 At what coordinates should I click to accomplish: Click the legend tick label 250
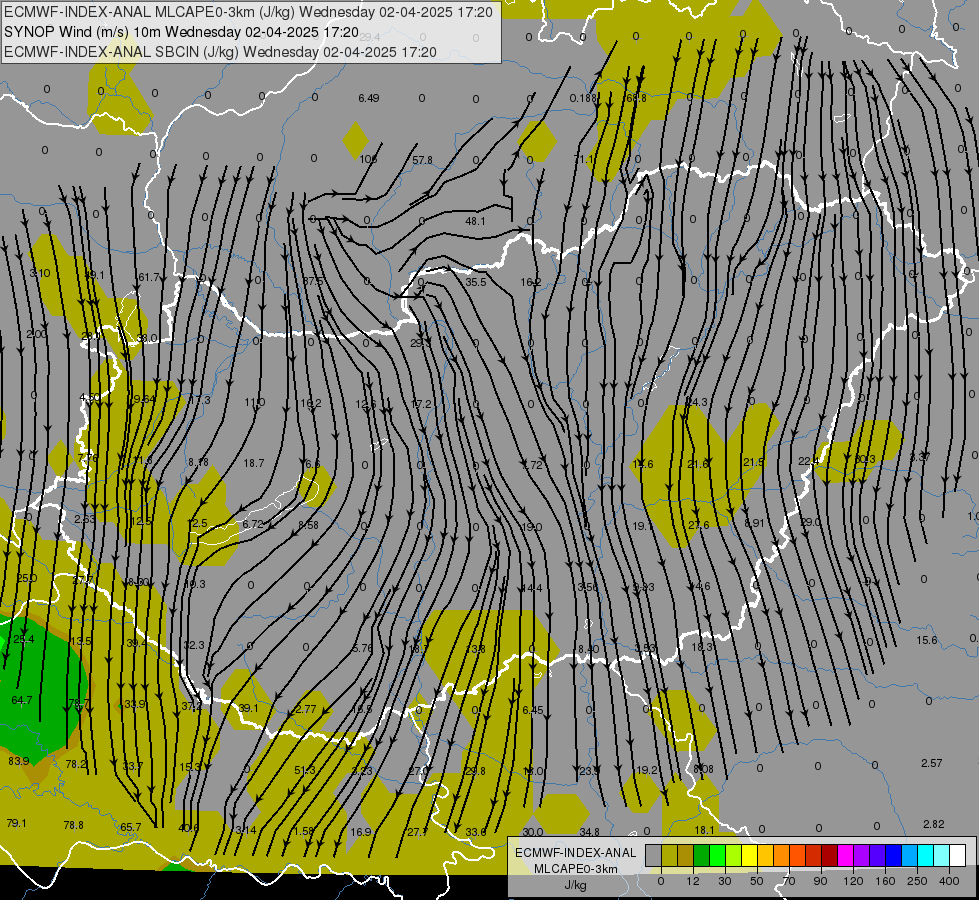(x=917, y=881)
